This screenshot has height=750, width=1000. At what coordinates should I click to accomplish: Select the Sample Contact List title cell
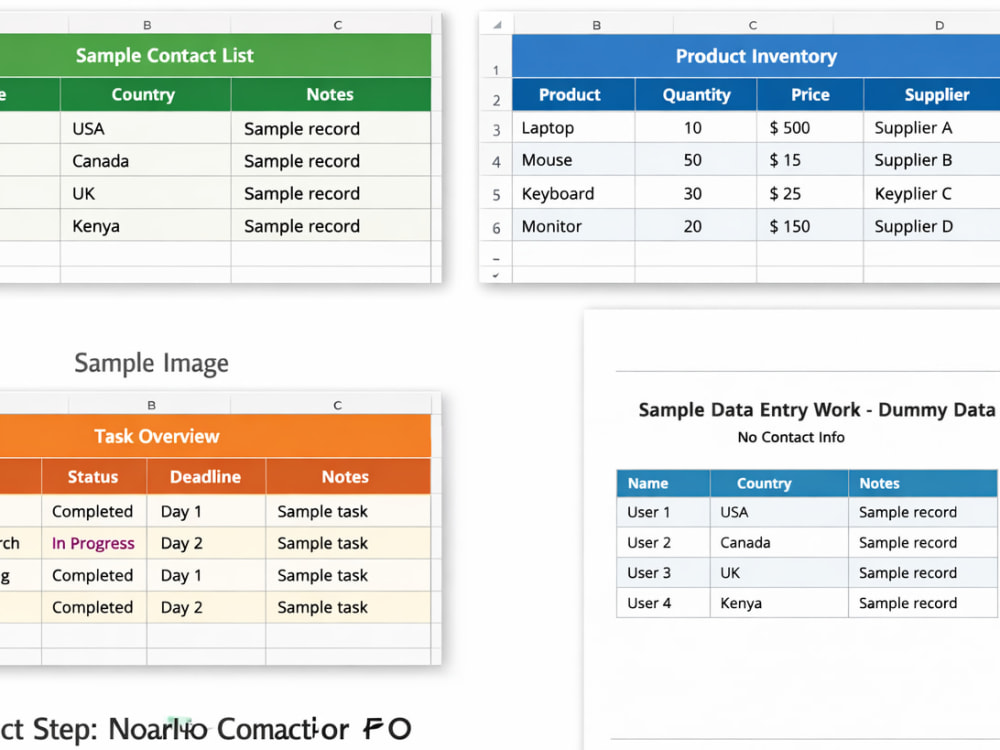(216, 55)
